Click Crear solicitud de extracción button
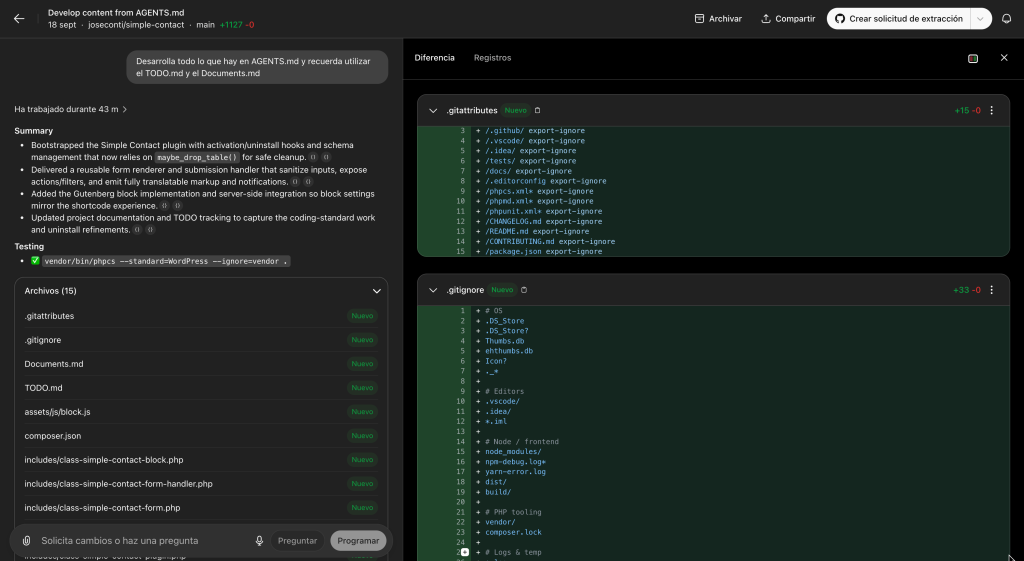 pos(899,19)
